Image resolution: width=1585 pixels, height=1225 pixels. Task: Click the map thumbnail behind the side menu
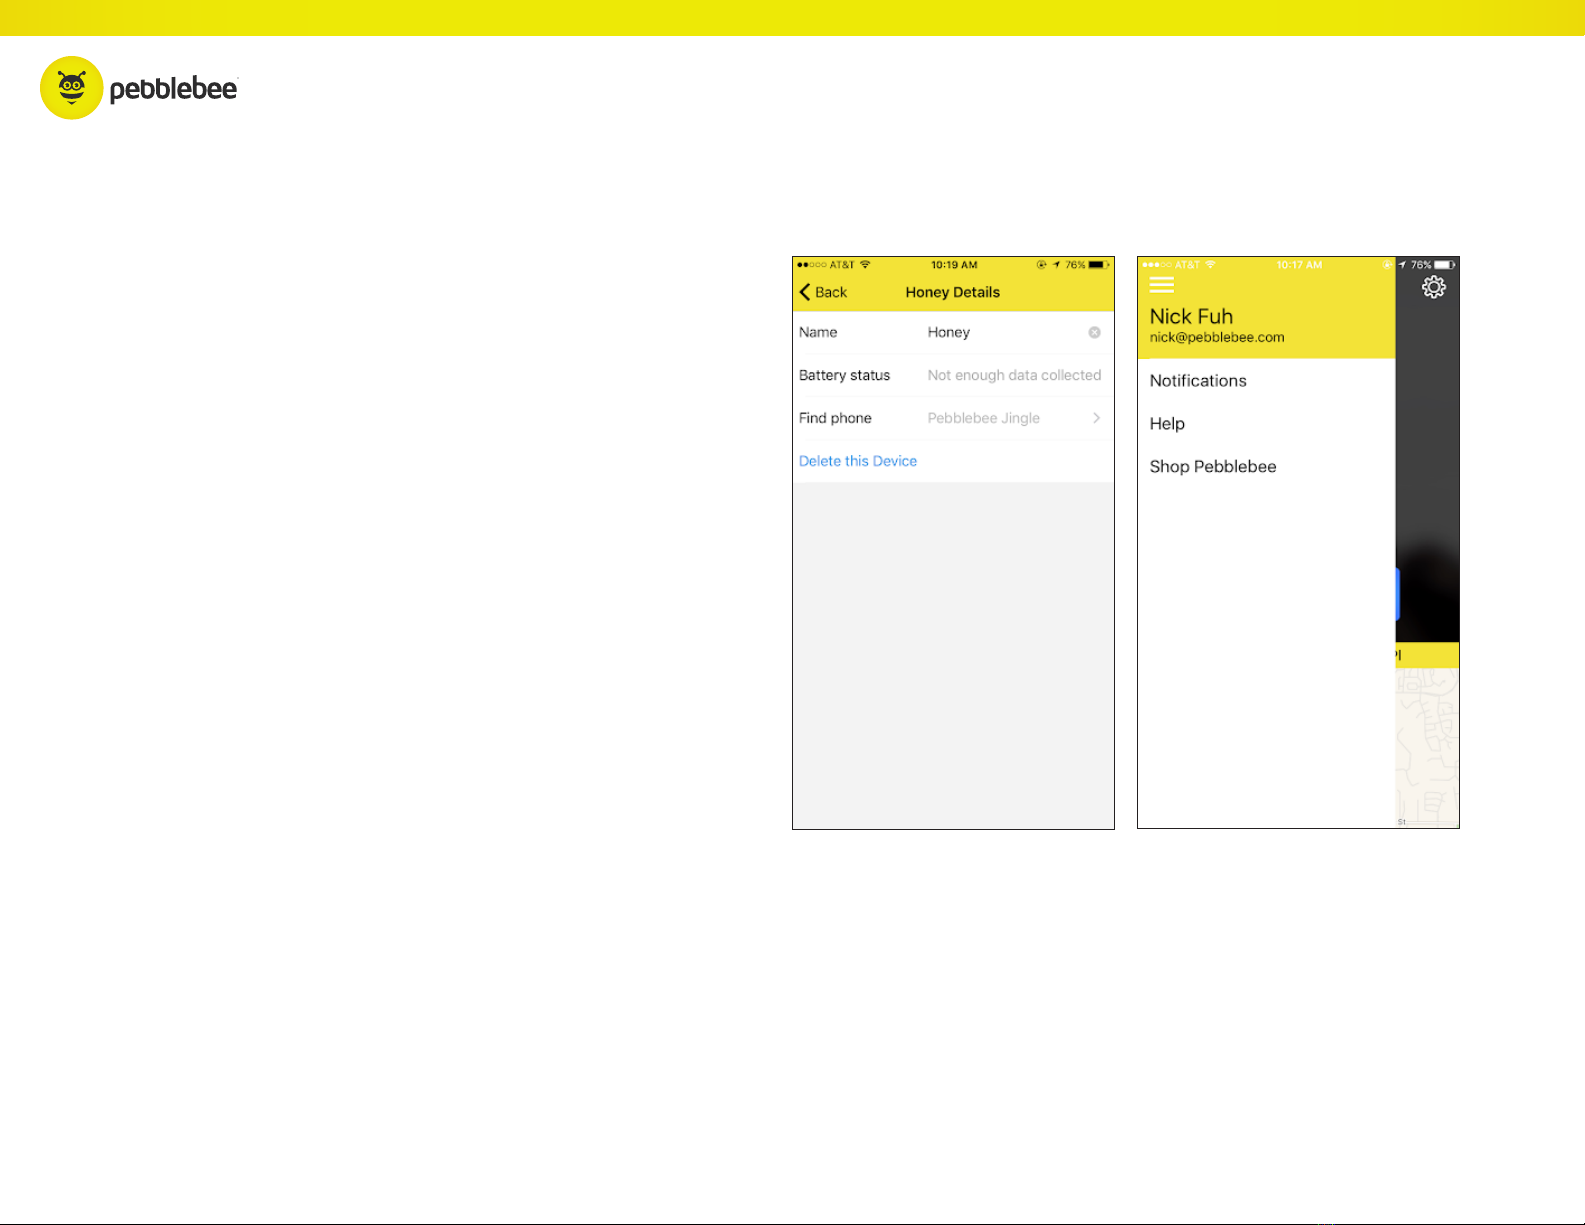pyautogui.click(x=1427, y=747)
